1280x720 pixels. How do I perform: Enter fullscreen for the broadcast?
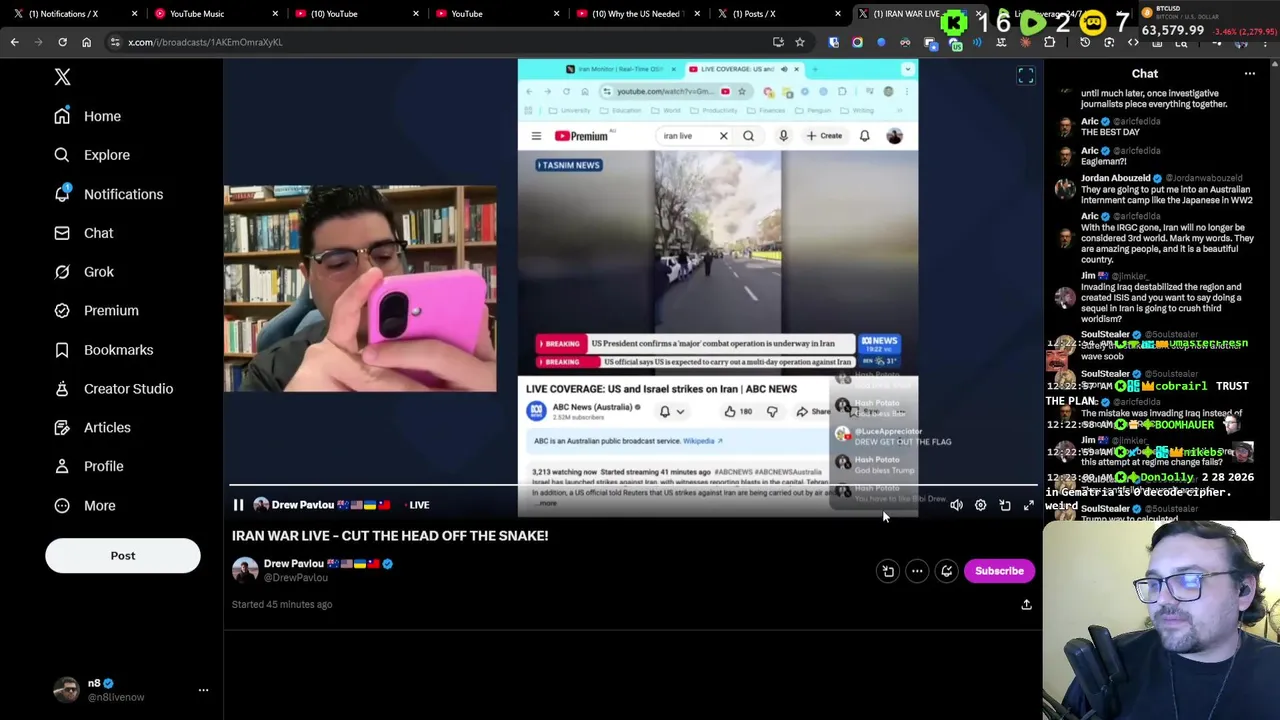[x=1029, y=505]
